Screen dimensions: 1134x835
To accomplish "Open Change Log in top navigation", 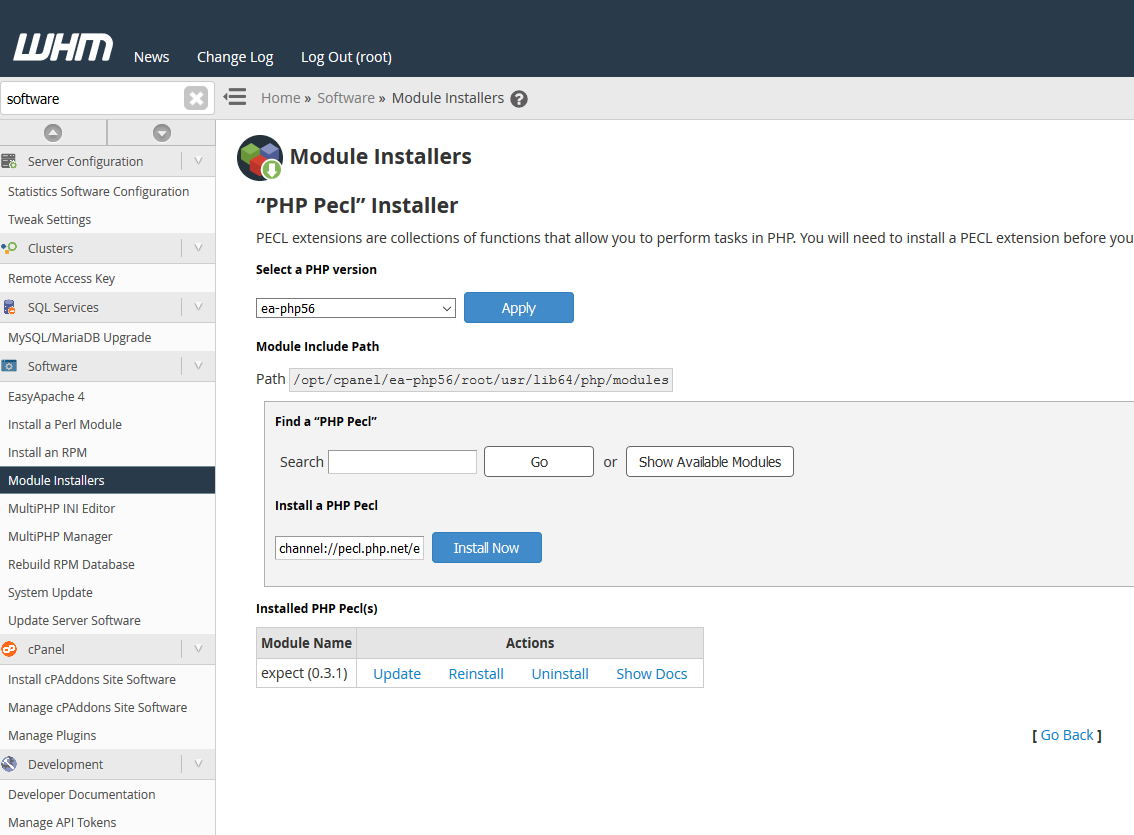I will pyautogui.click(x=235, y=57).
